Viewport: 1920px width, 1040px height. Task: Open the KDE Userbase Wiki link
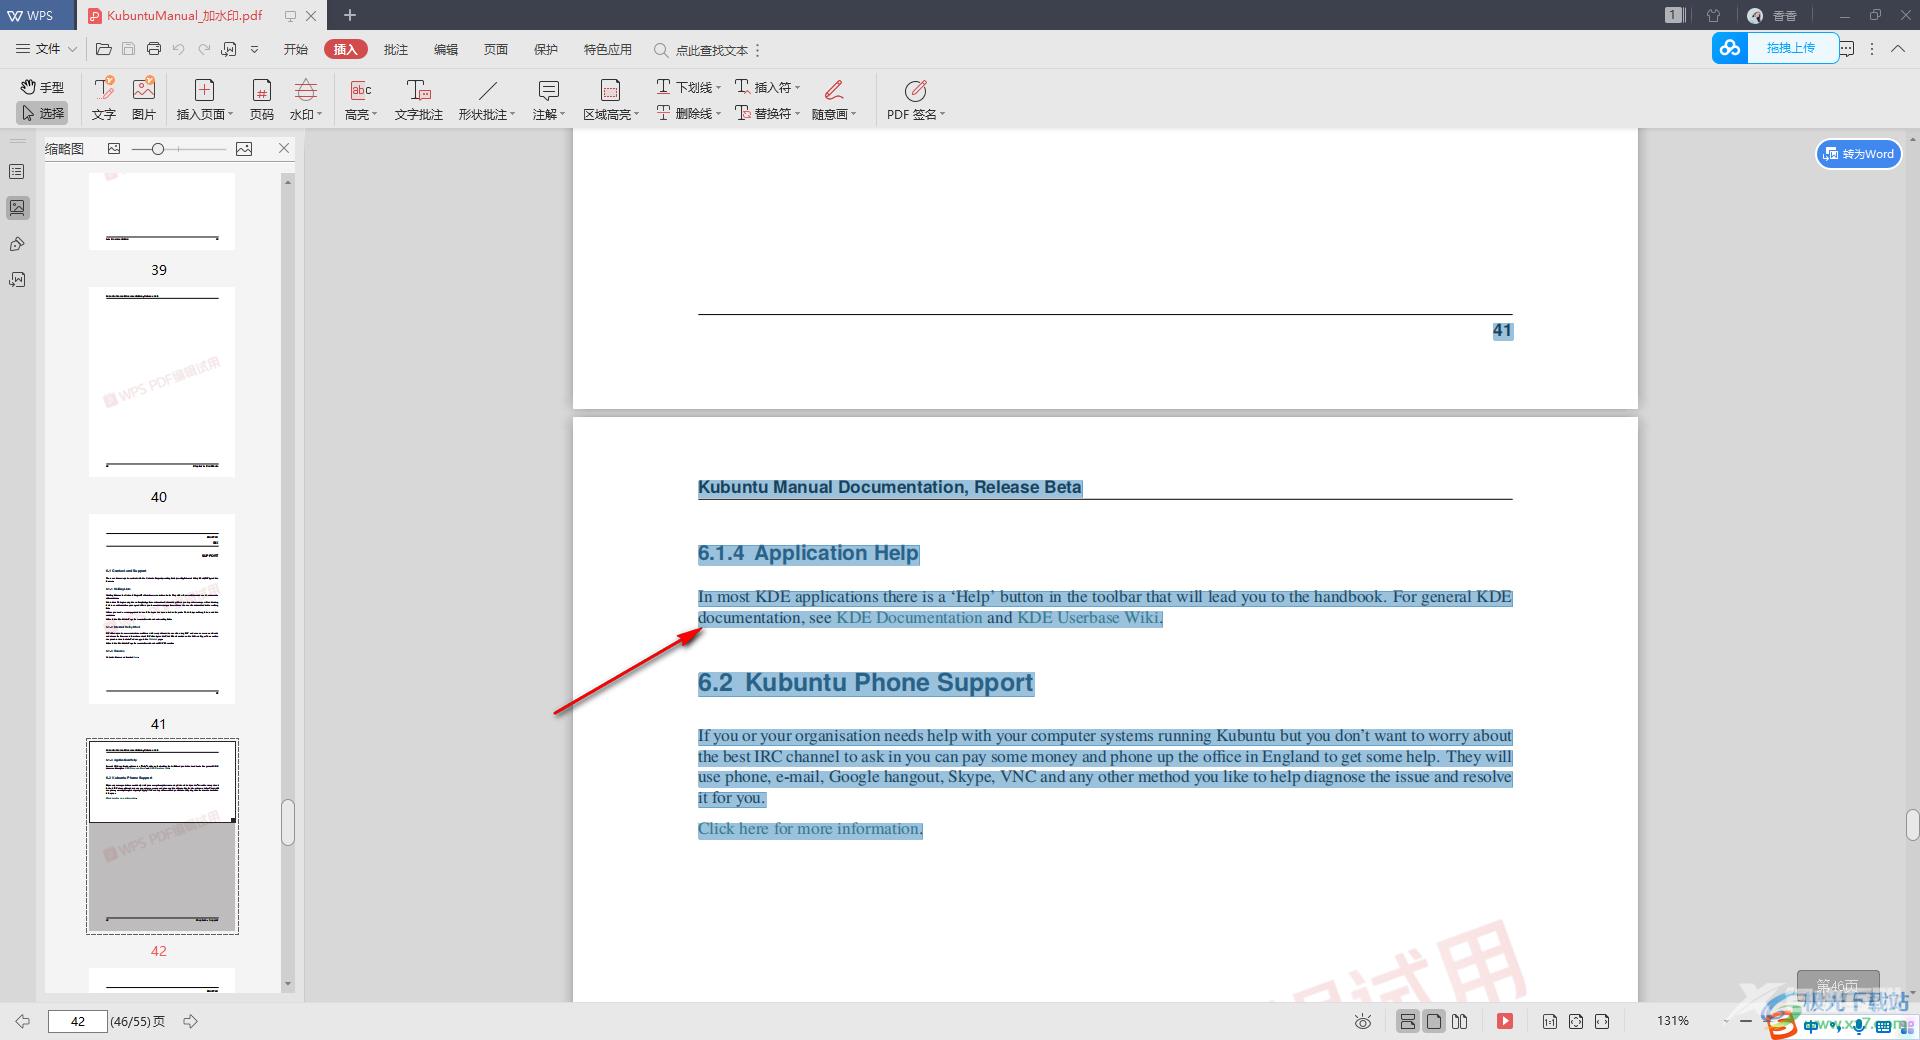tap(1089, 618)
